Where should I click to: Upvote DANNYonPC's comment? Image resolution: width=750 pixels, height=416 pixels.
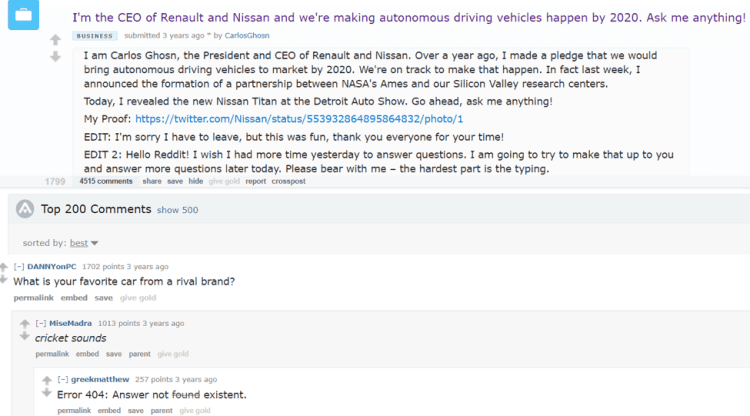point(4,267)
